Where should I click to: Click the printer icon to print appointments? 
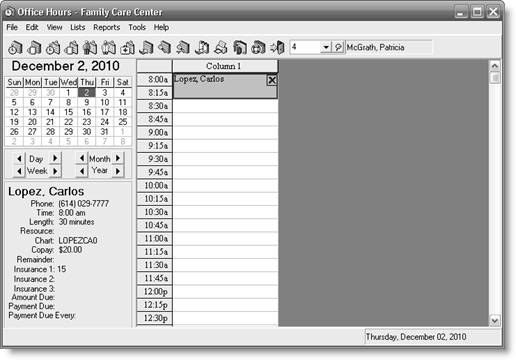221,47
